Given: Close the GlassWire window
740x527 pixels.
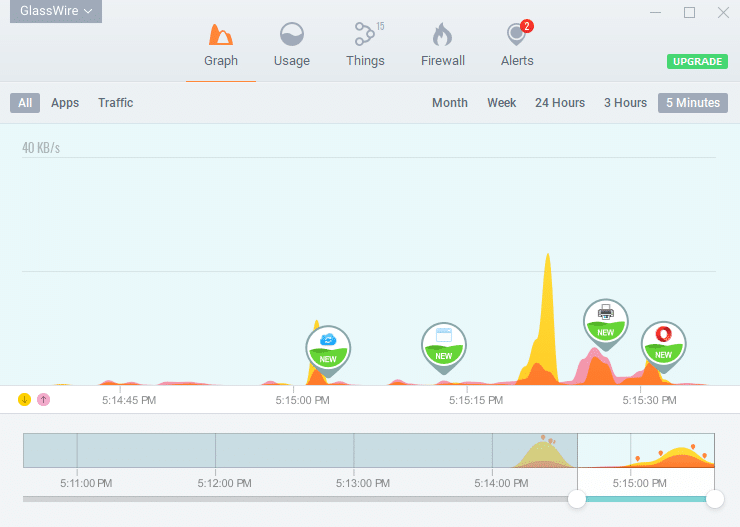Looking at the screenshot, I should tap(723, 12).
